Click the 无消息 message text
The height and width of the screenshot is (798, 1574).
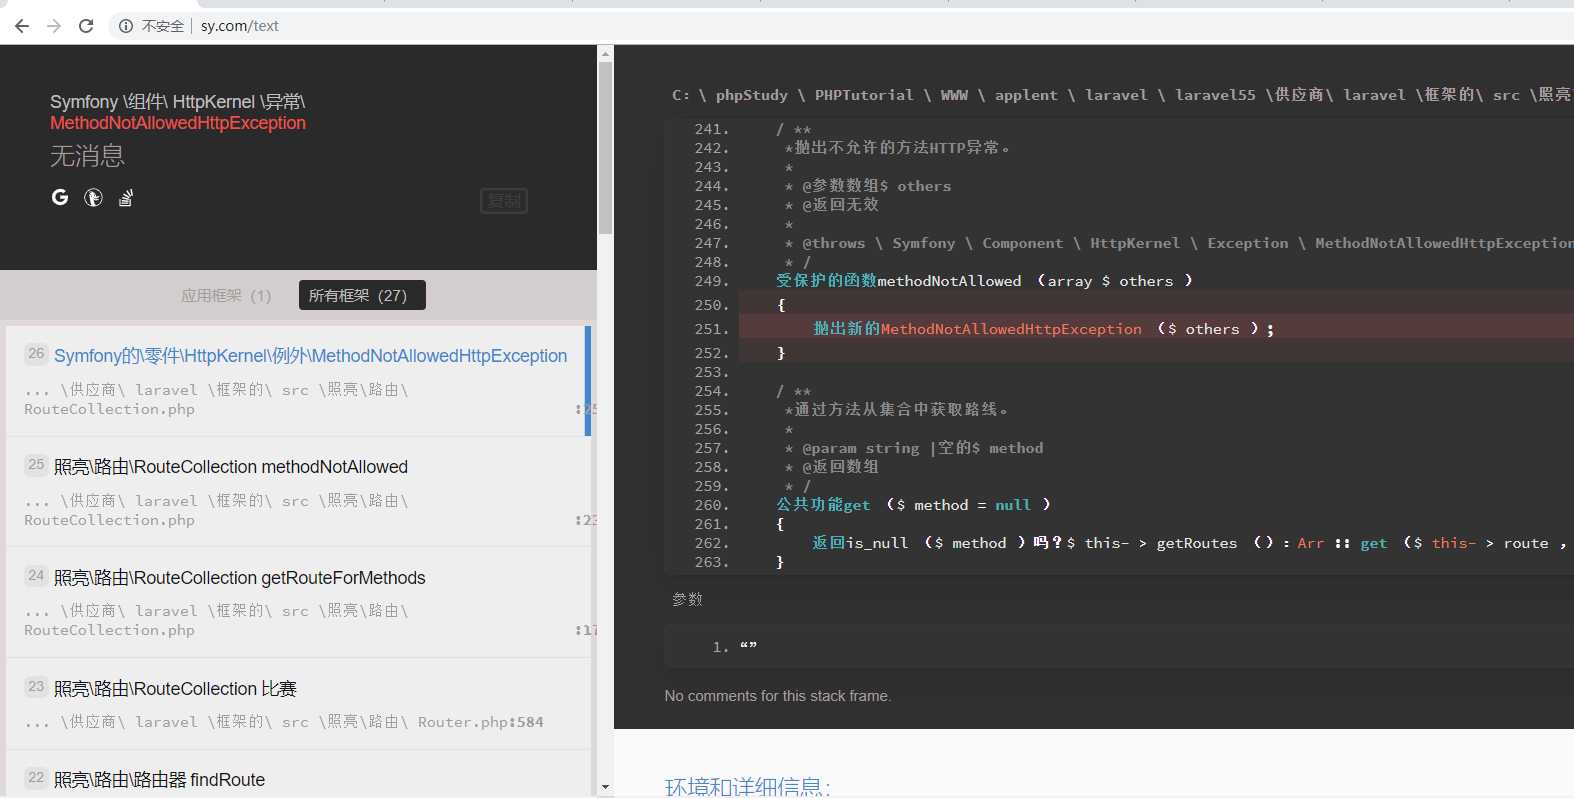88,156
